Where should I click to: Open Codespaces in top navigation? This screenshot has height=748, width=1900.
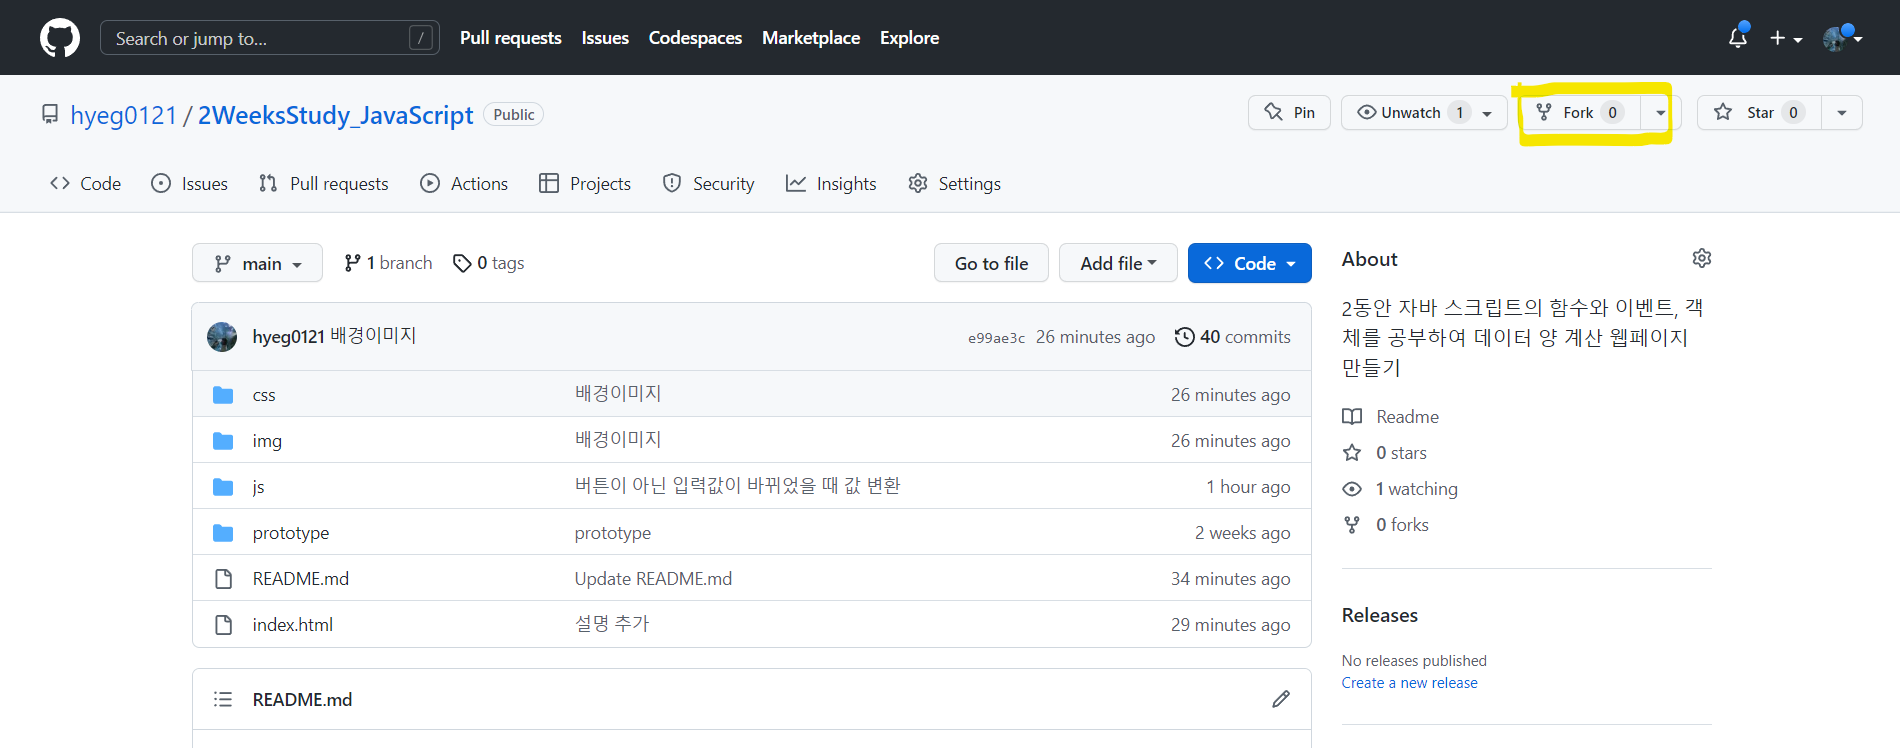click(695, 38)
